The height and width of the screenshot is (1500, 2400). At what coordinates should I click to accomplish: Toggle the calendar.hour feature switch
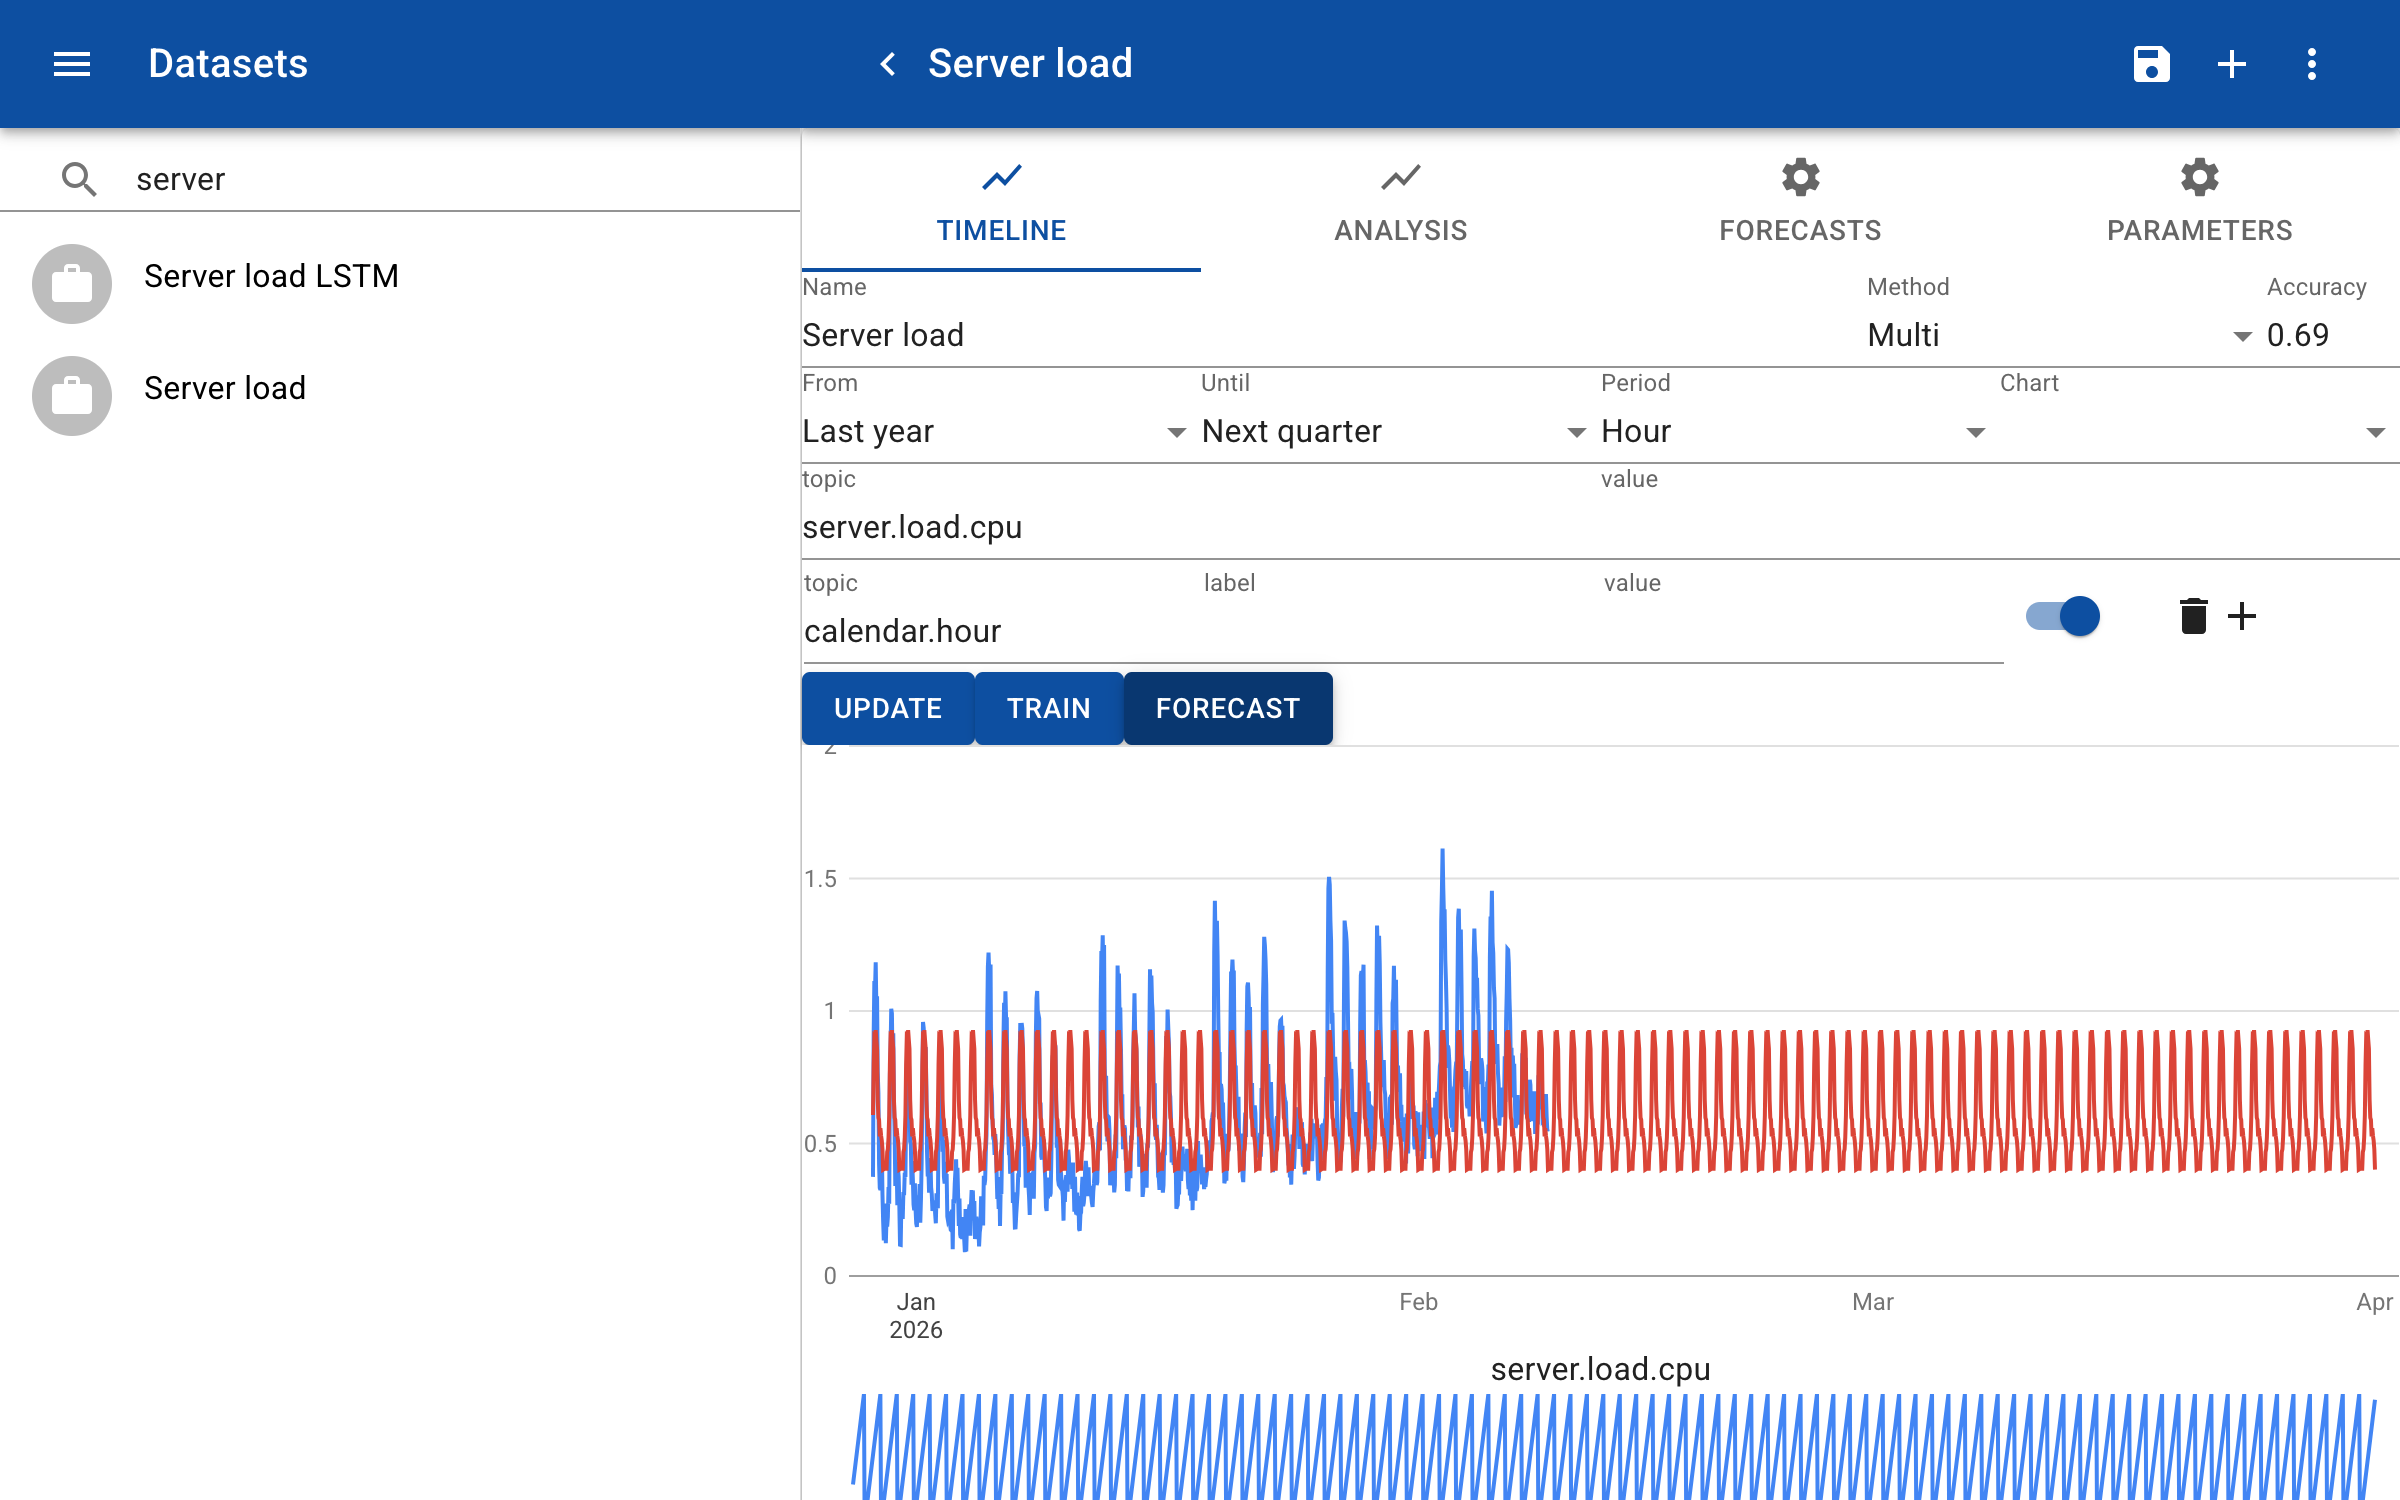click(x=2063, y=616)
